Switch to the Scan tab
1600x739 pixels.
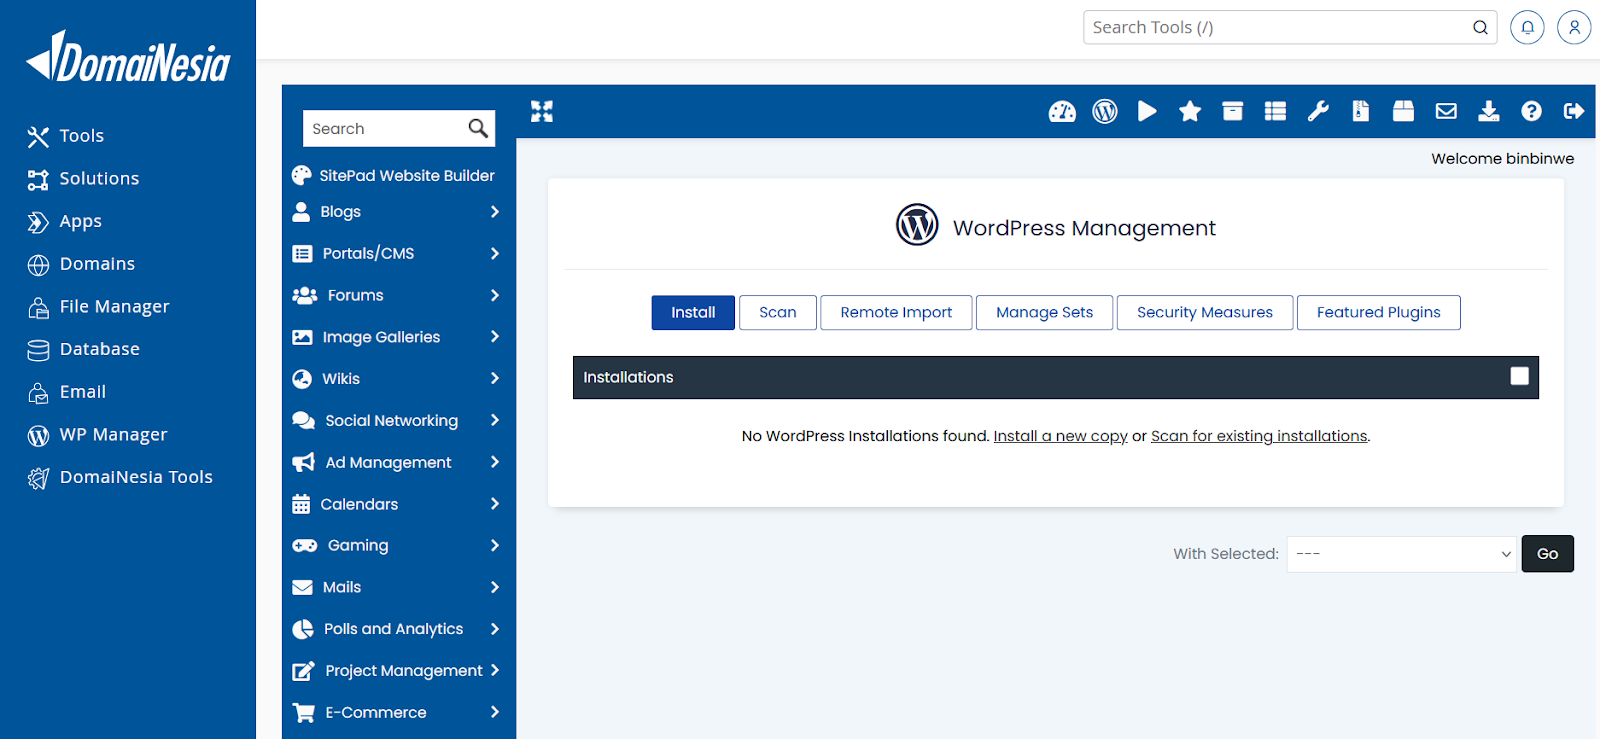click(778, 312)
